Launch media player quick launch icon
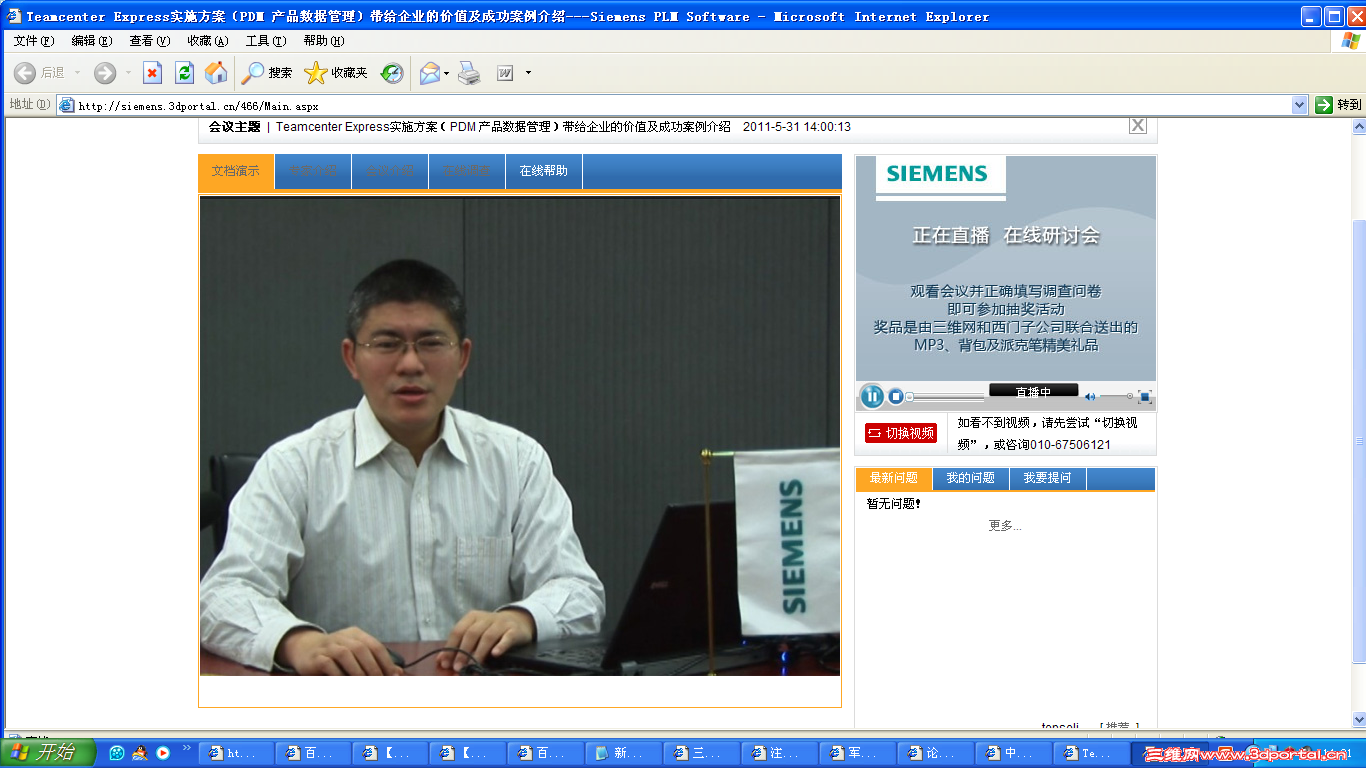Image resolution: width=1366 pixels, height=768 pixels. (163, 753)
